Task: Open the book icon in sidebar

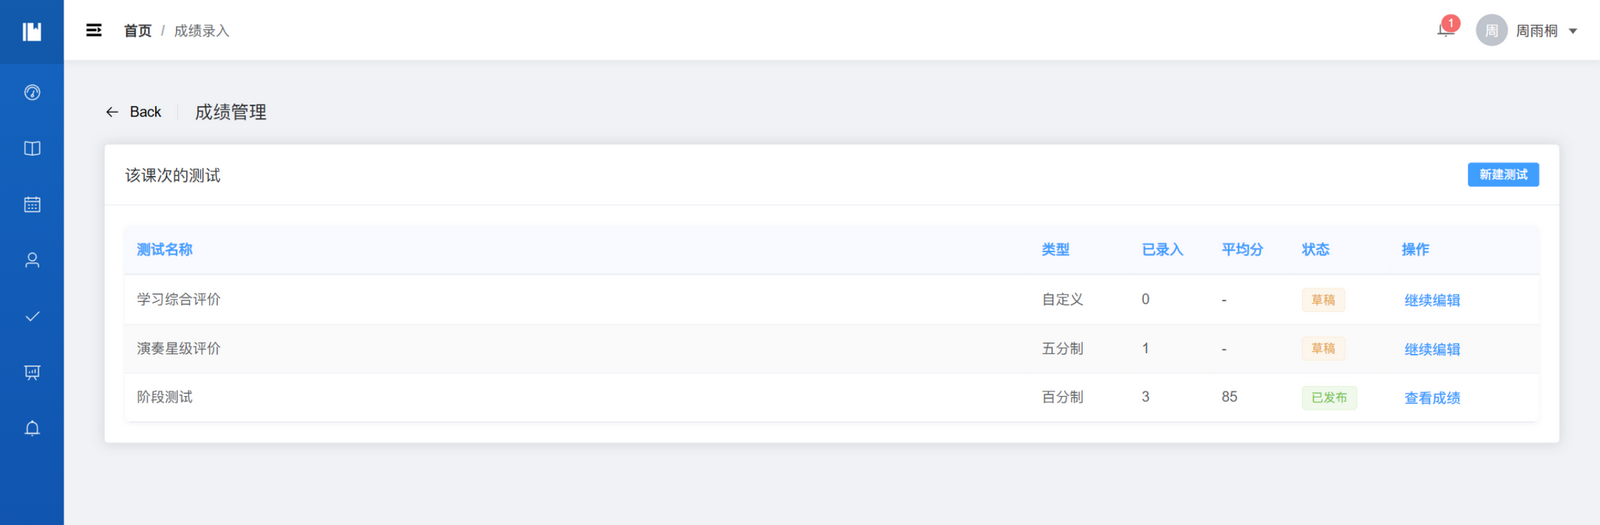Action: click(x=32, y=149)
